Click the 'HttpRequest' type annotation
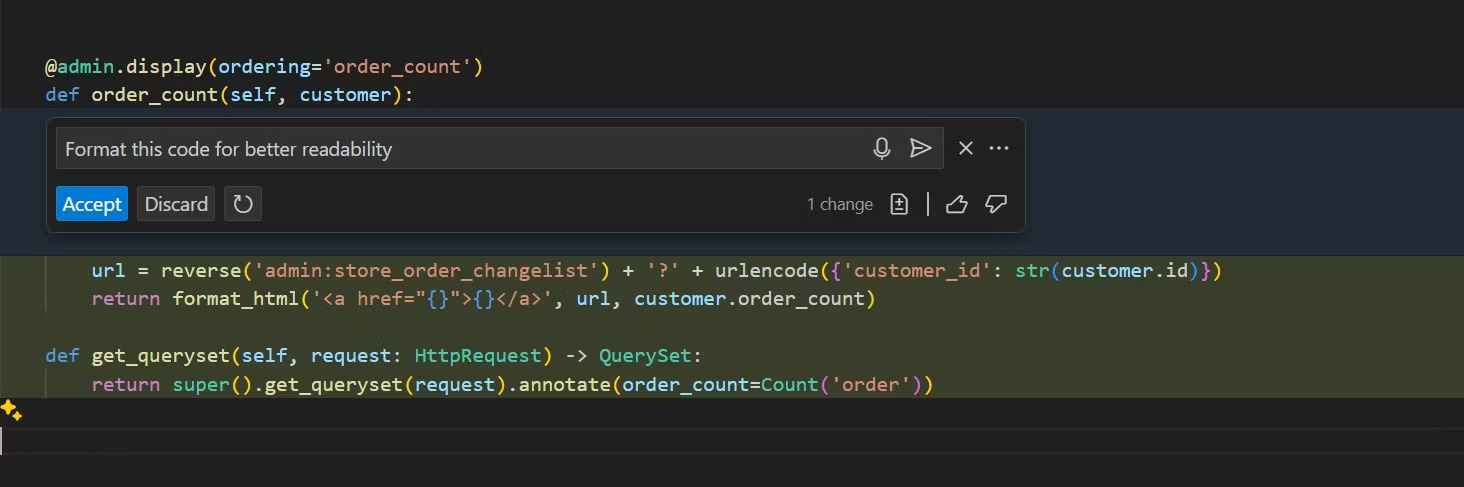 pyautogui.click(x=477, y=356)
